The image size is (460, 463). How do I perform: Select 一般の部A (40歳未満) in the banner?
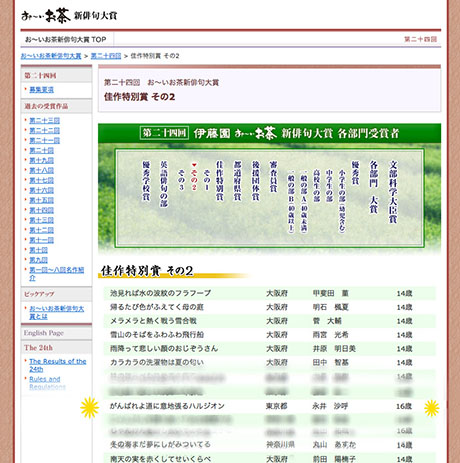304,201
